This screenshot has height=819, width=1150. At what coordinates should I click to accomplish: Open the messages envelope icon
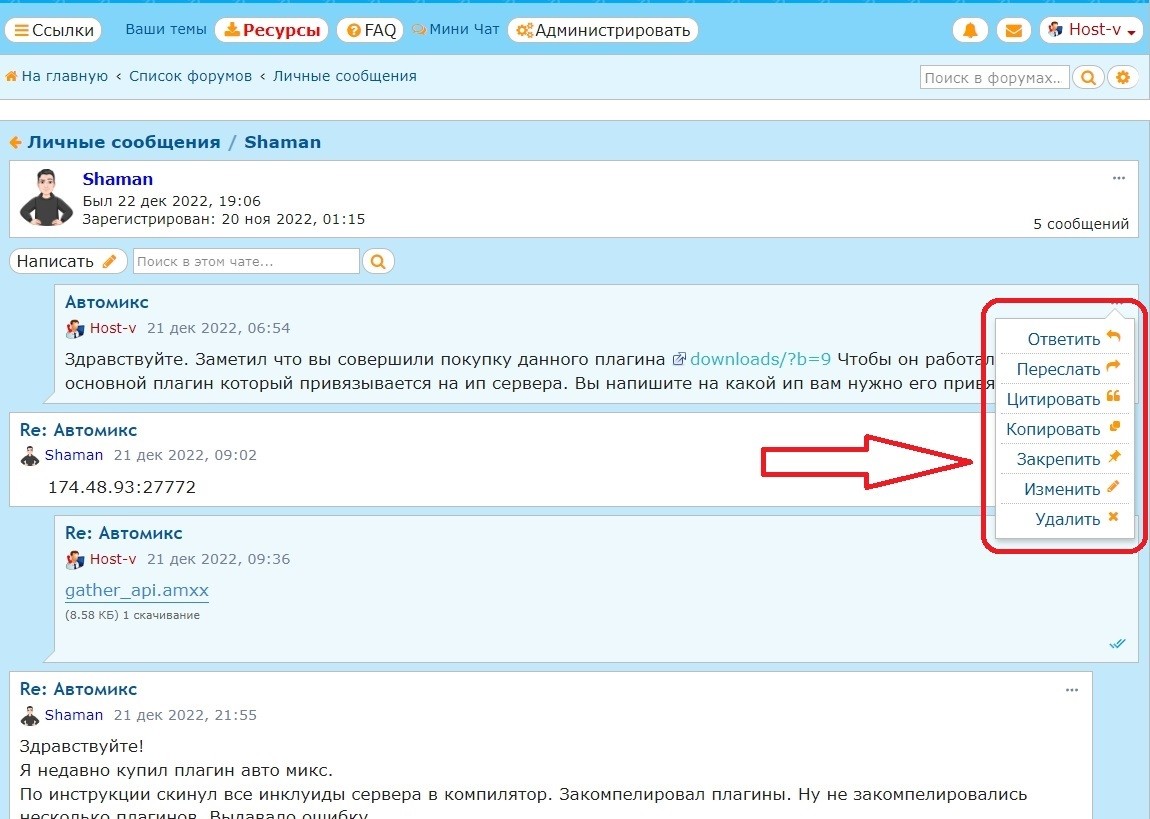point(1013,30)
